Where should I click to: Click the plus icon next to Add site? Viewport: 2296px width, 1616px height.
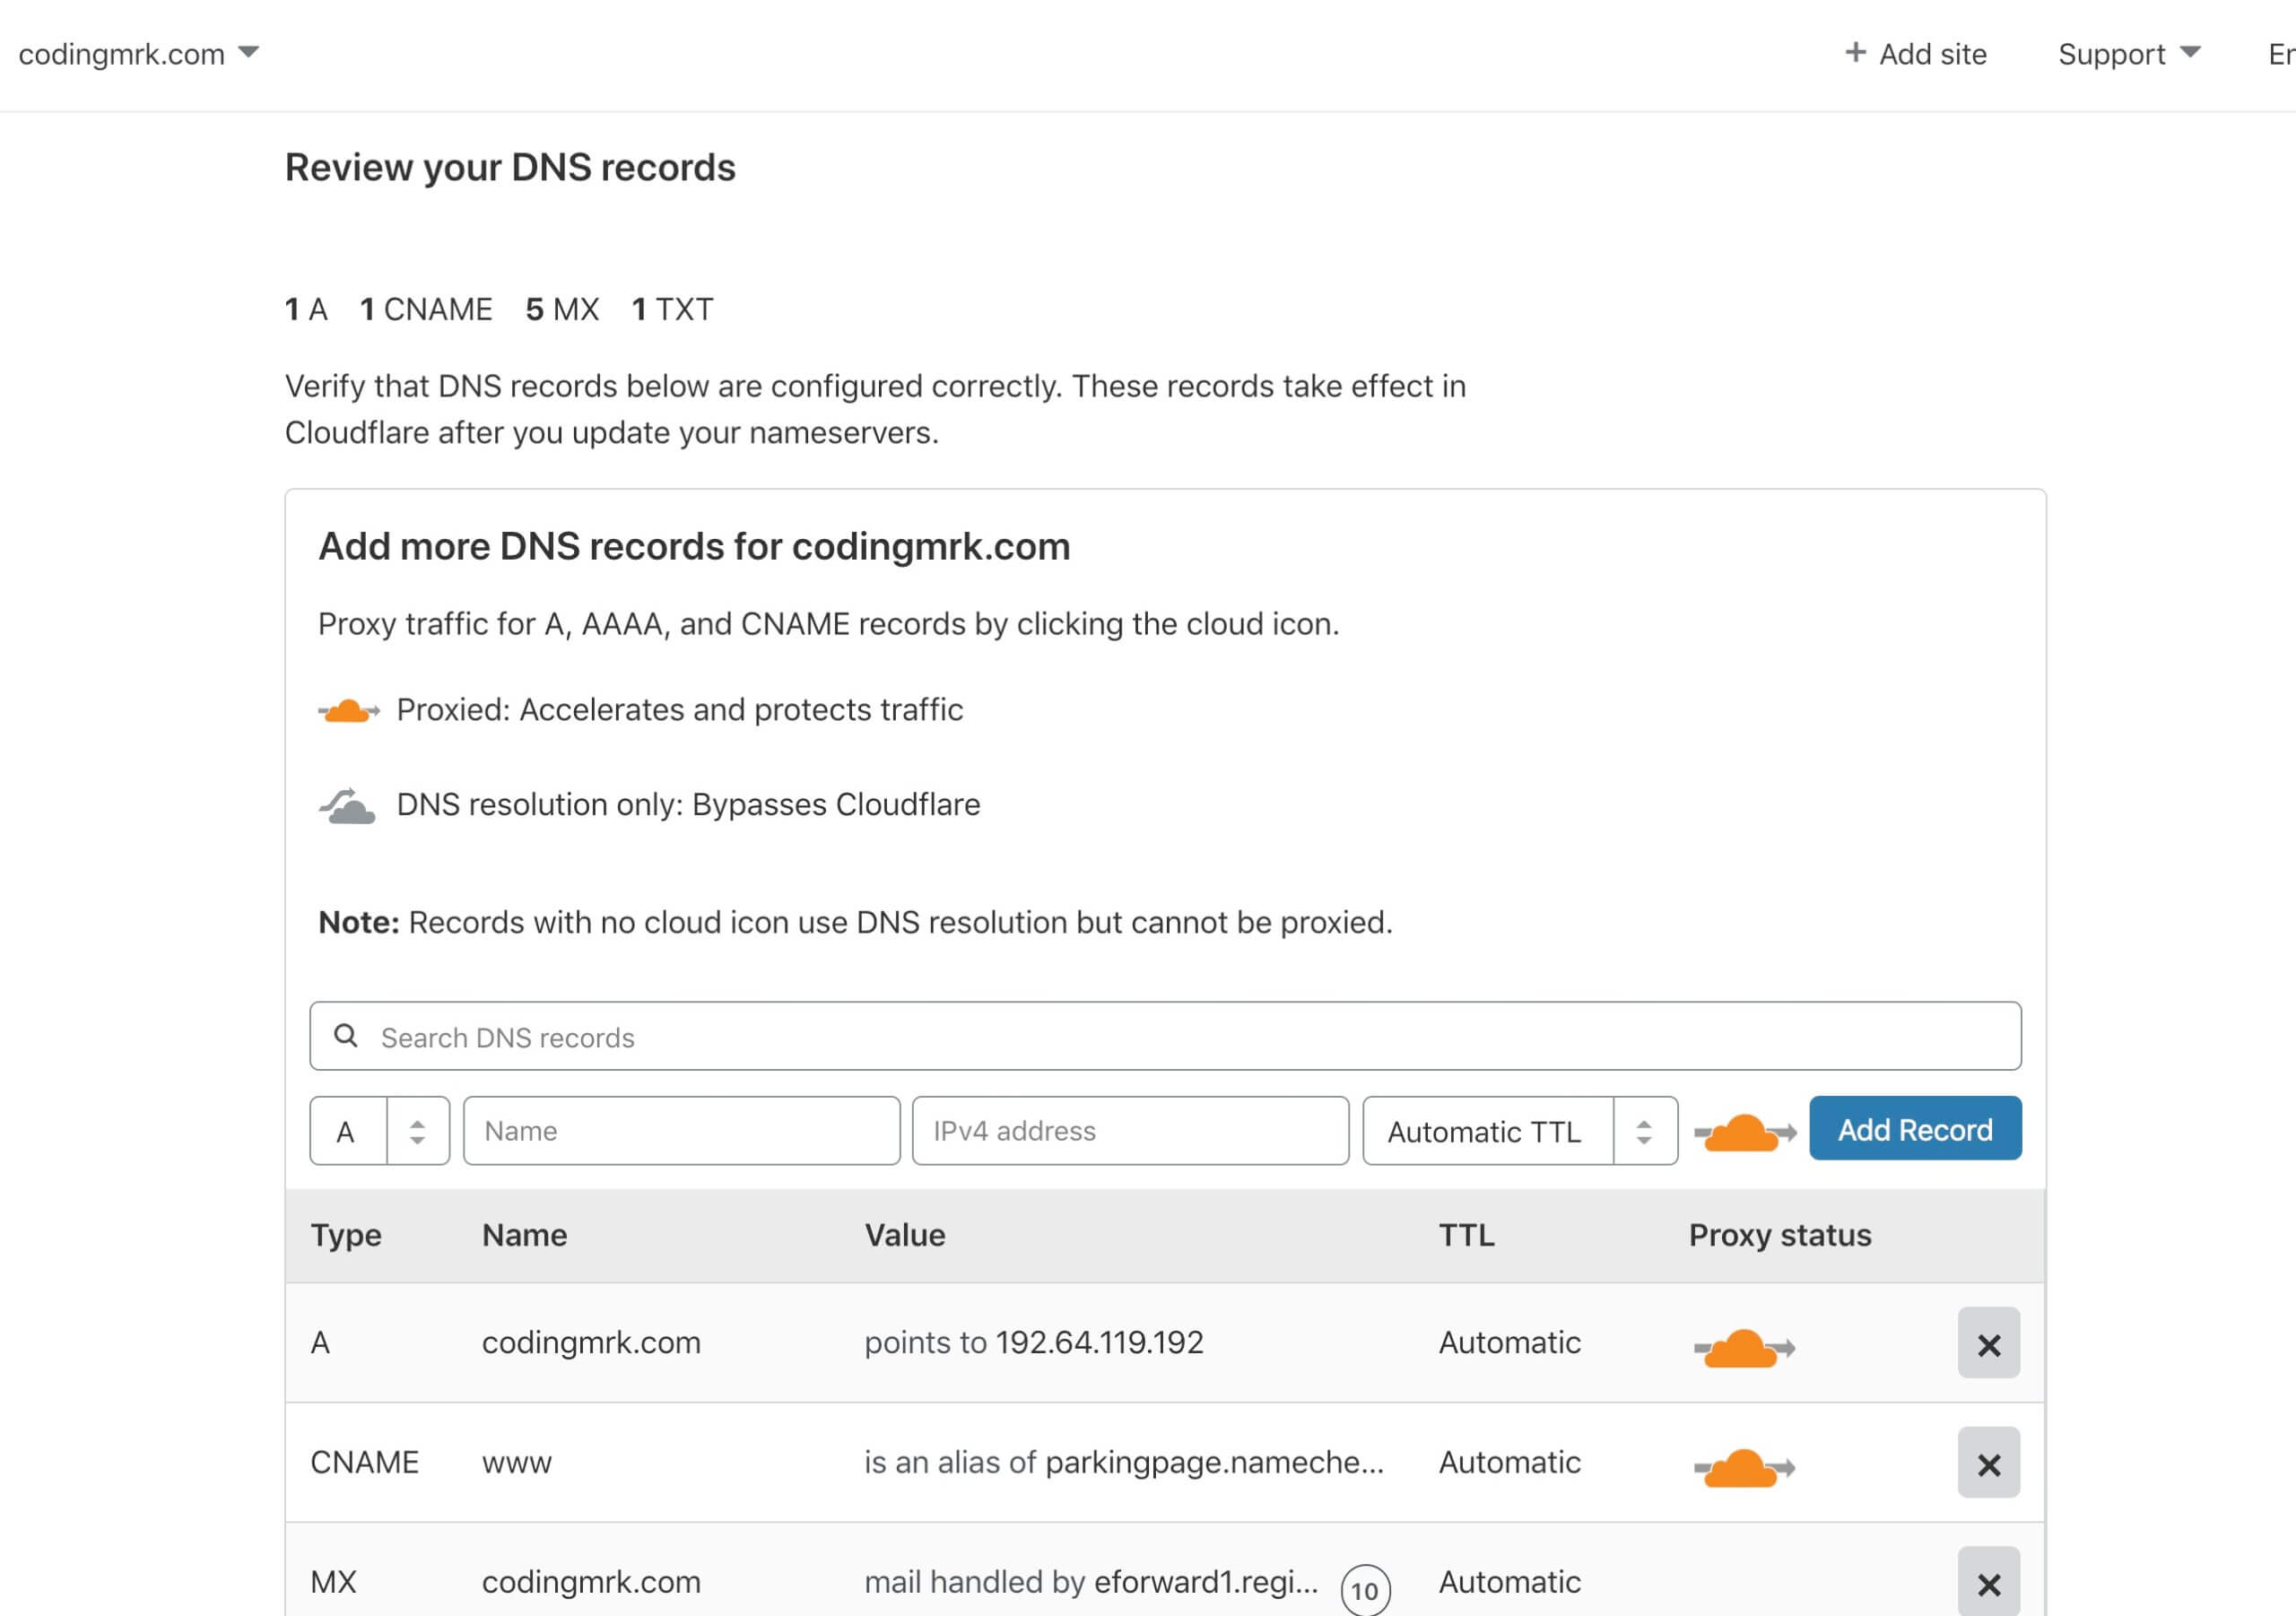pyautogui.click(x=1855, y=52)
